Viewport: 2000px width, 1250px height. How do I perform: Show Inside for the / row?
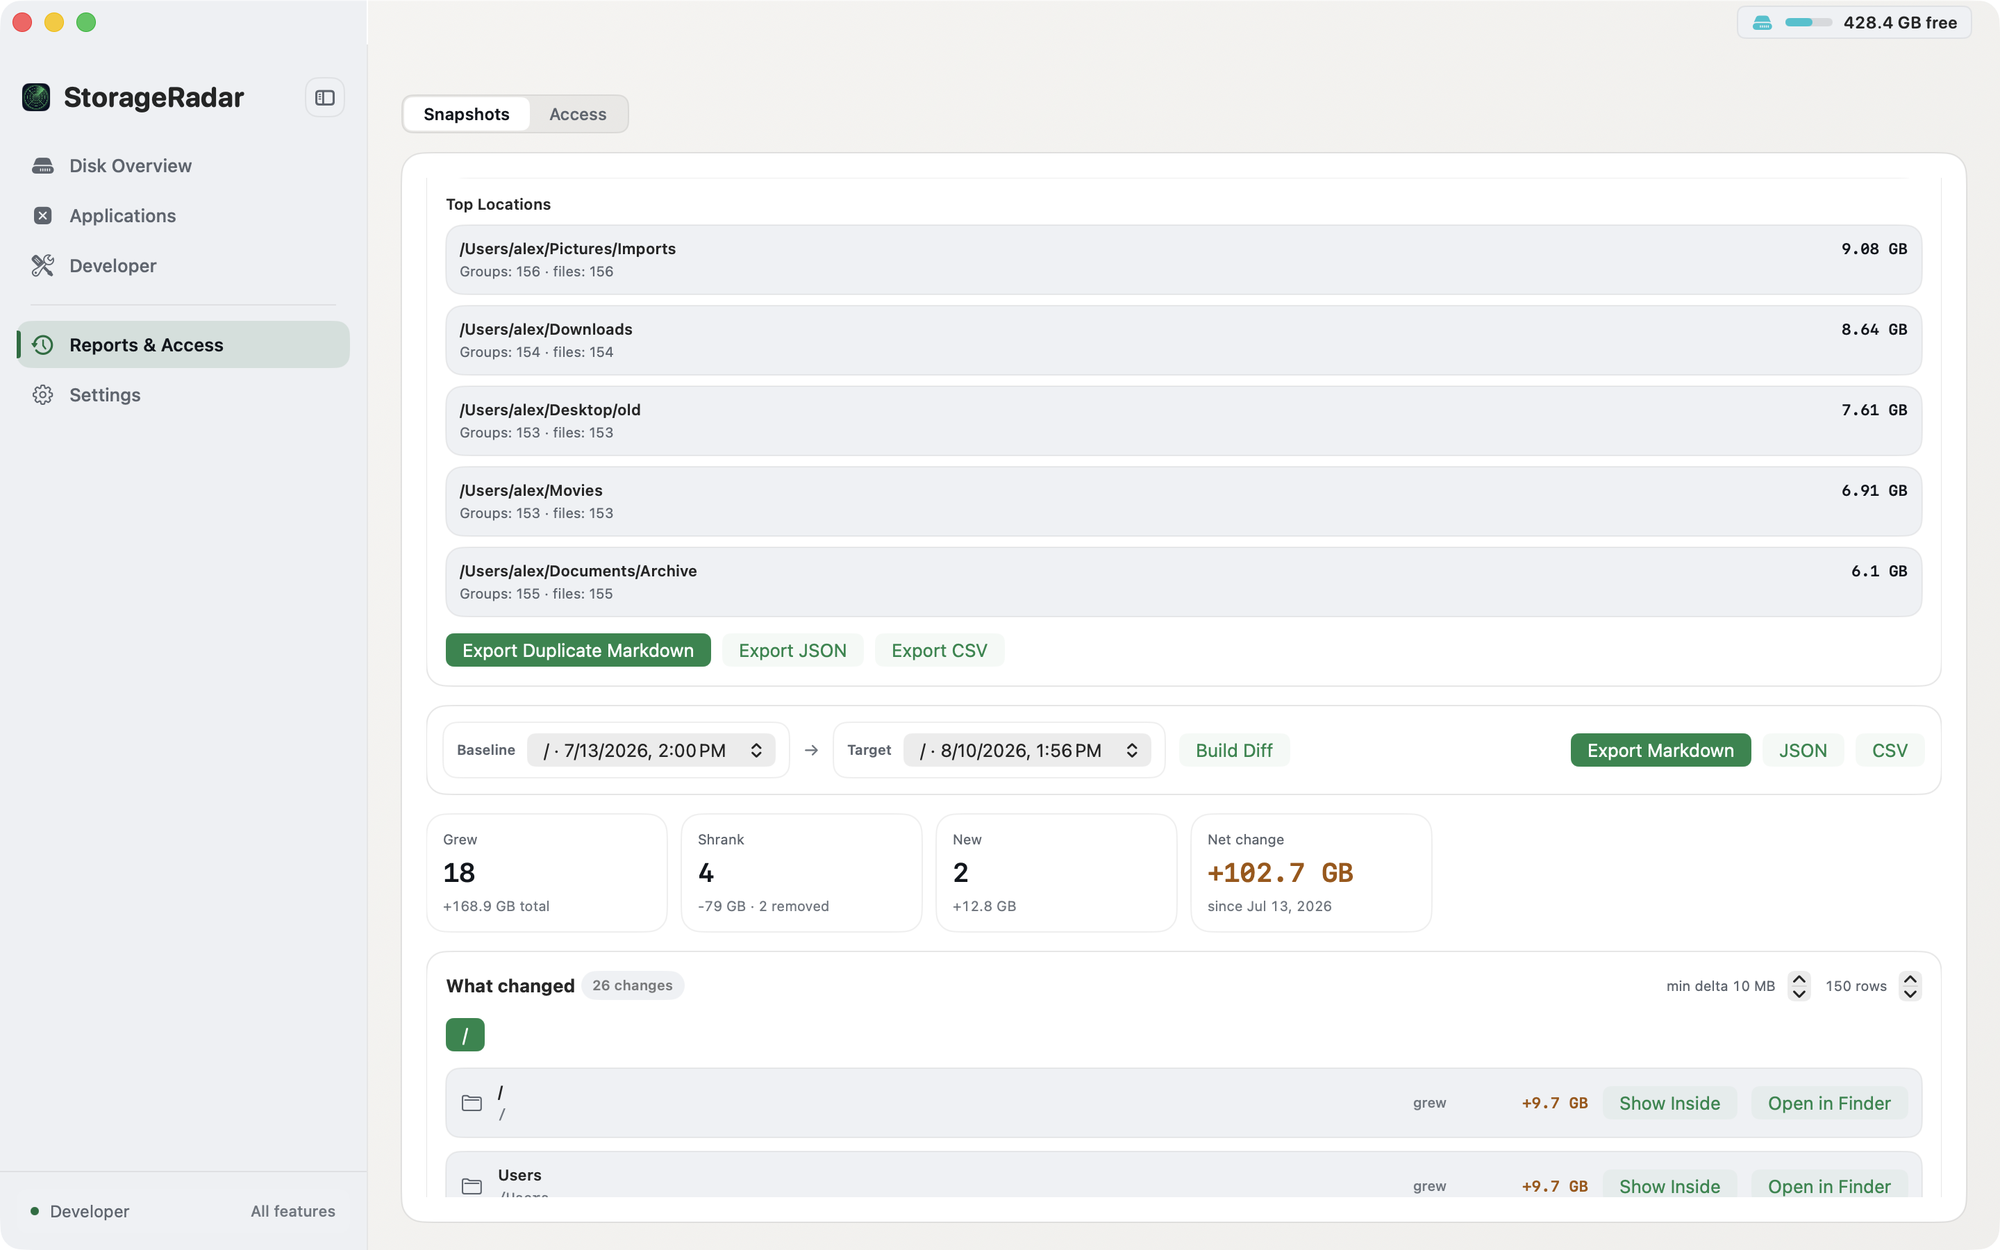click(x=1670, y=1103)
